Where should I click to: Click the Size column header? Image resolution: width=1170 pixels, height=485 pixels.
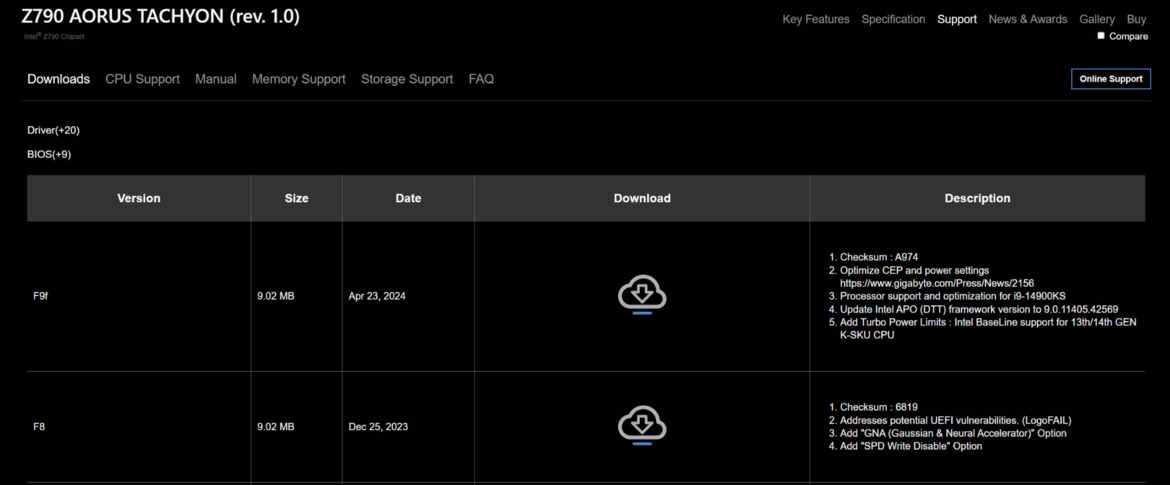(x=296, y=198)
